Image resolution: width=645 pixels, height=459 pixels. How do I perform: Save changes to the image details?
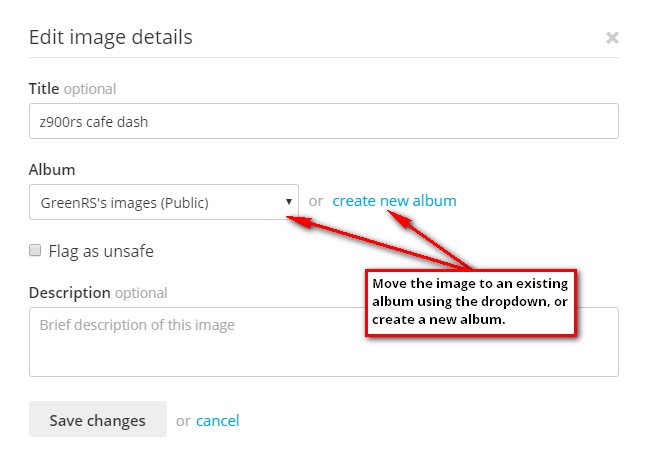coord(98,419)
